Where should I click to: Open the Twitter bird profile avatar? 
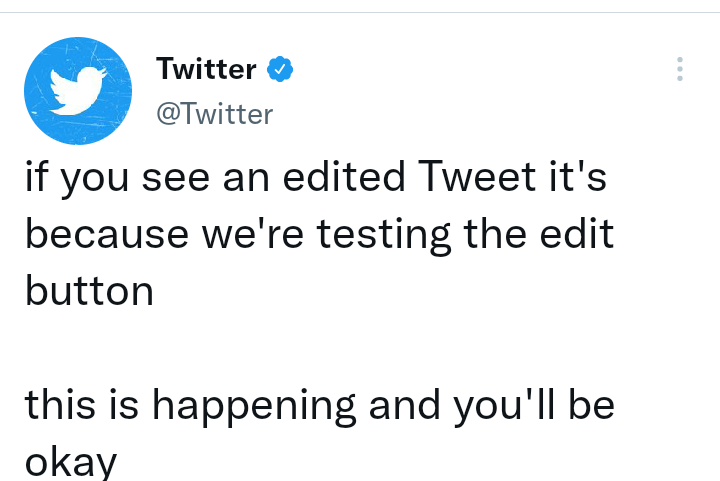pos(78,91)
